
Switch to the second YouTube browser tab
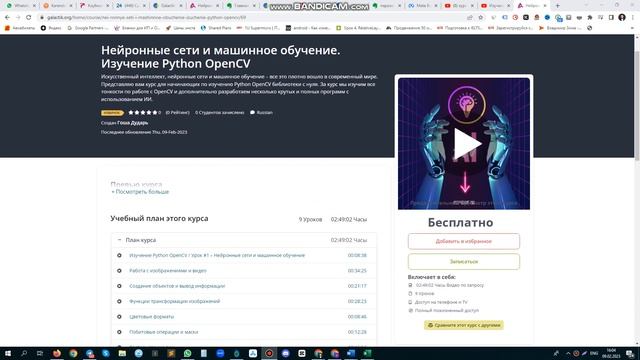(x=497, y=6)
